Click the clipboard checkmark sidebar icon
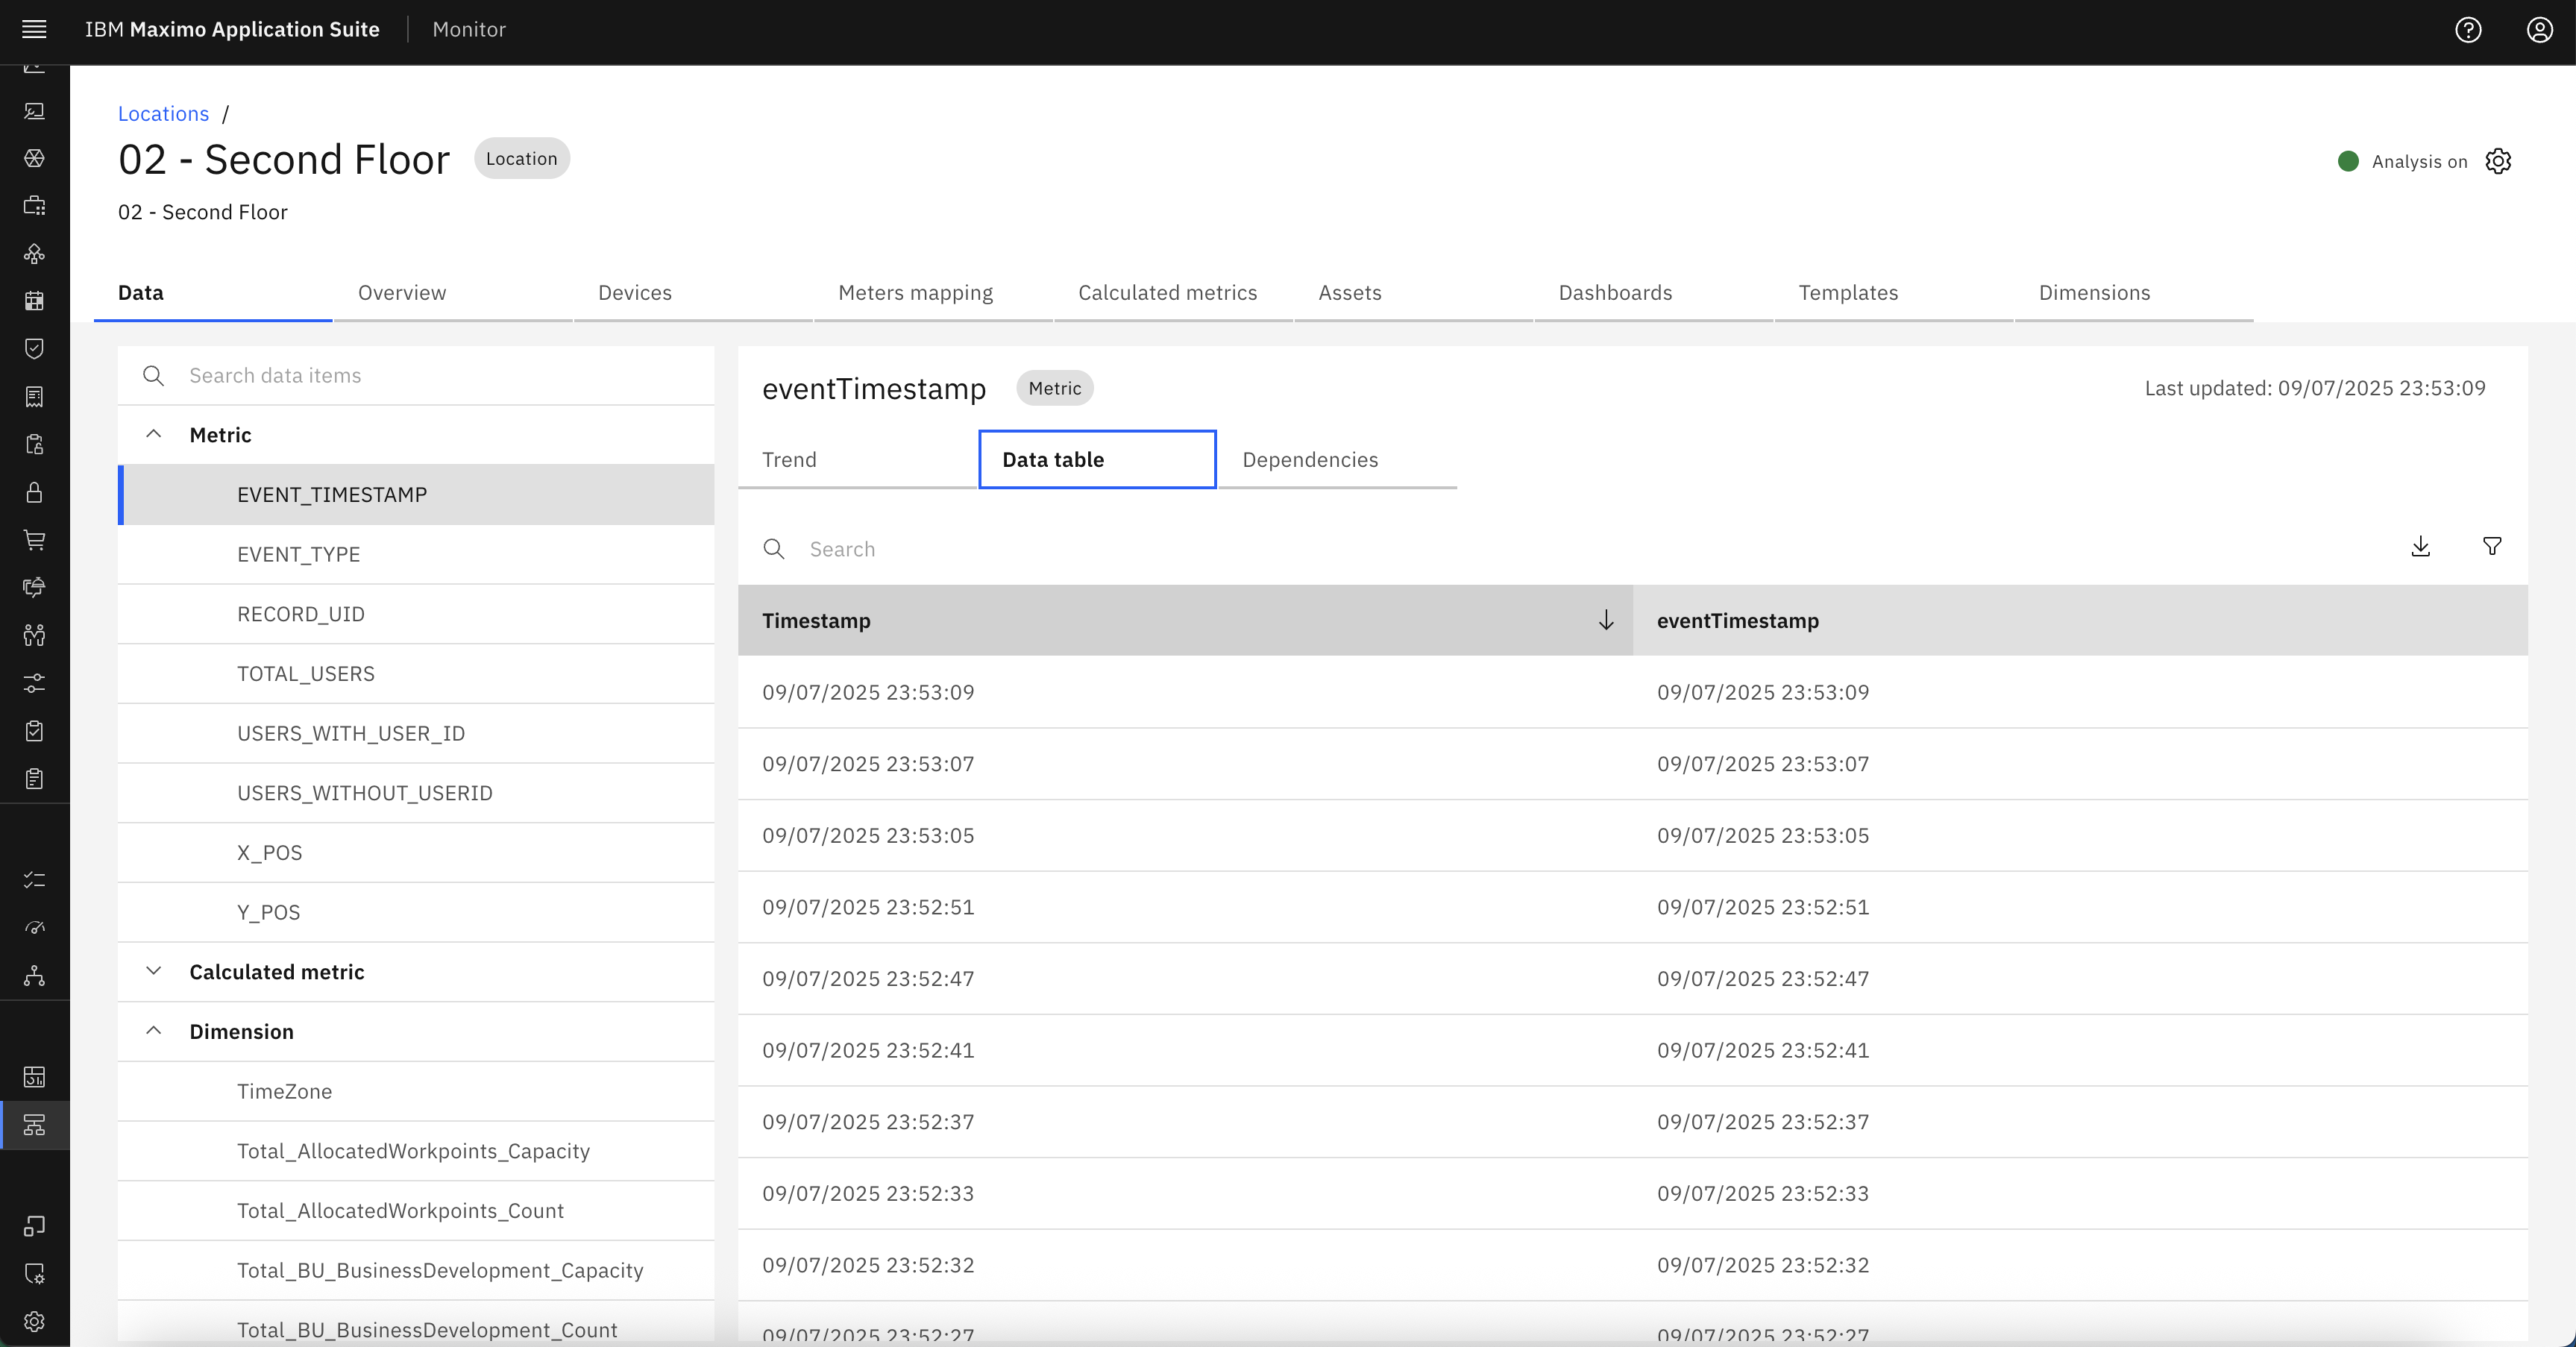 (x=34, y=731)
